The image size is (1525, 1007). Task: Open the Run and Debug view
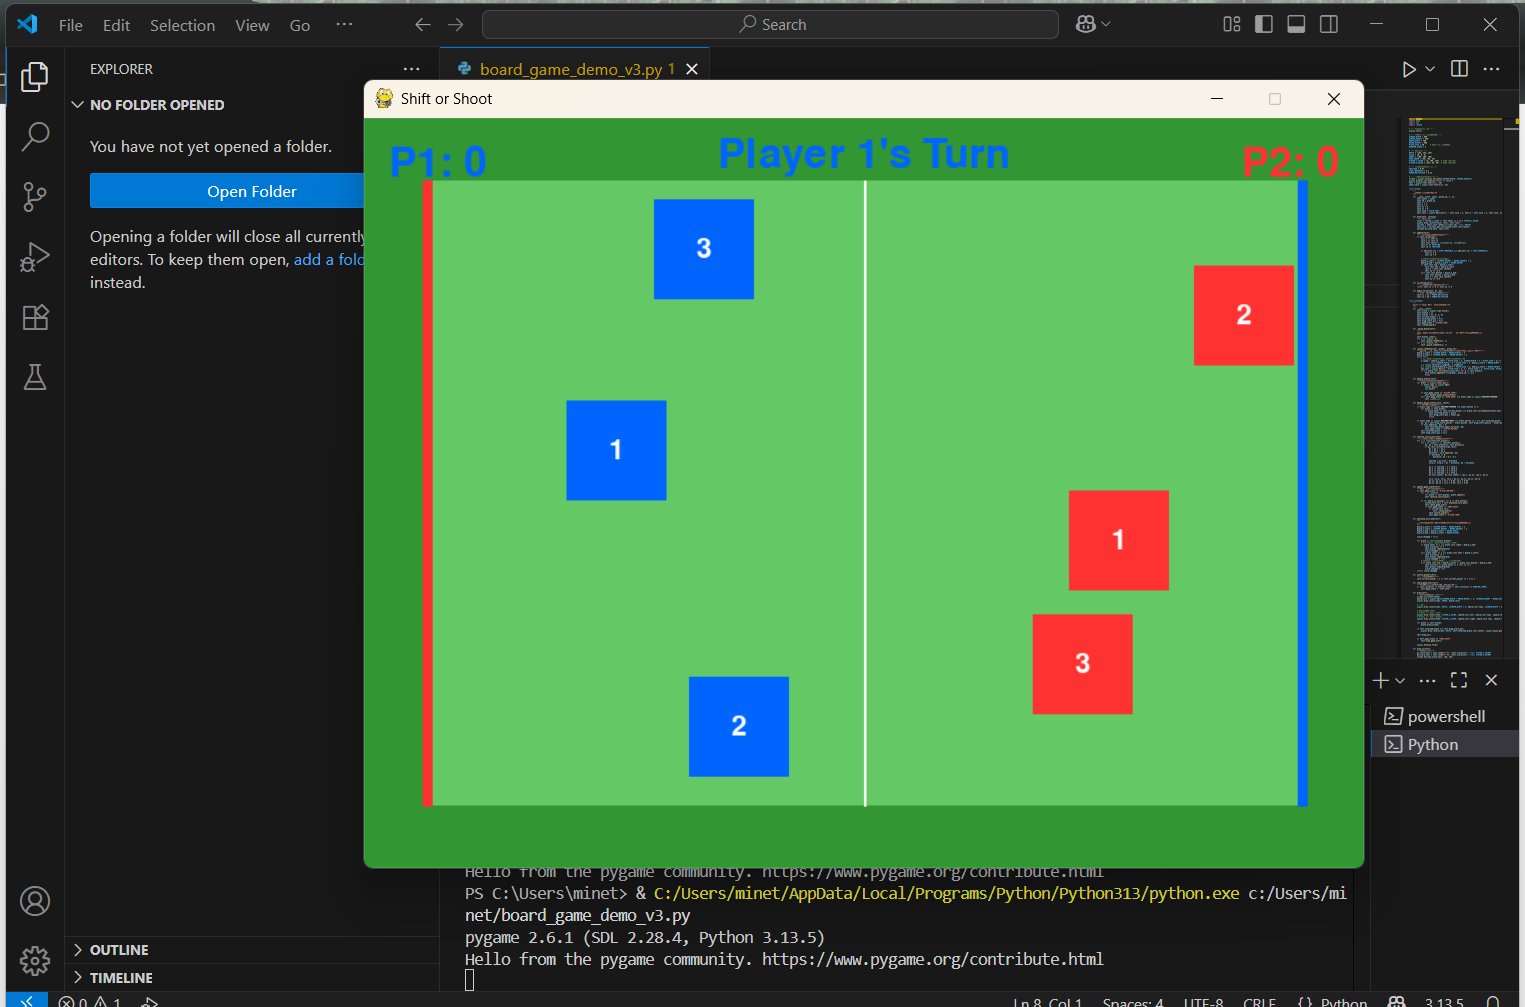(35, 257)
